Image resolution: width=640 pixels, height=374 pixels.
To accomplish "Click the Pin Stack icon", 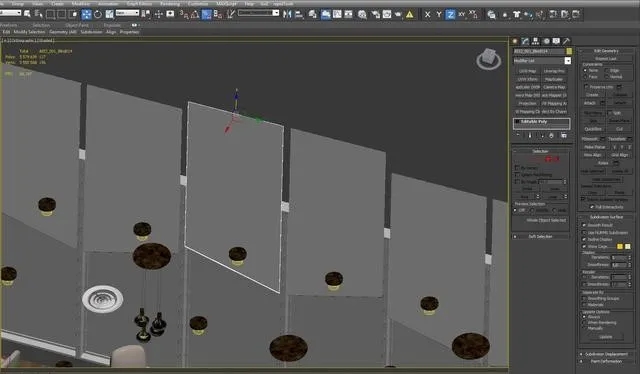I will pyautogui.click(x=518, y=135).
